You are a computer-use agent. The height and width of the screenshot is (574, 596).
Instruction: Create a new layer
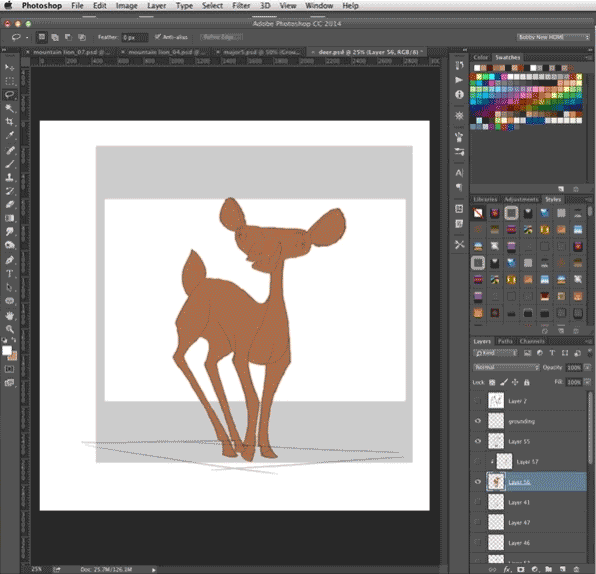coord(562,569)
